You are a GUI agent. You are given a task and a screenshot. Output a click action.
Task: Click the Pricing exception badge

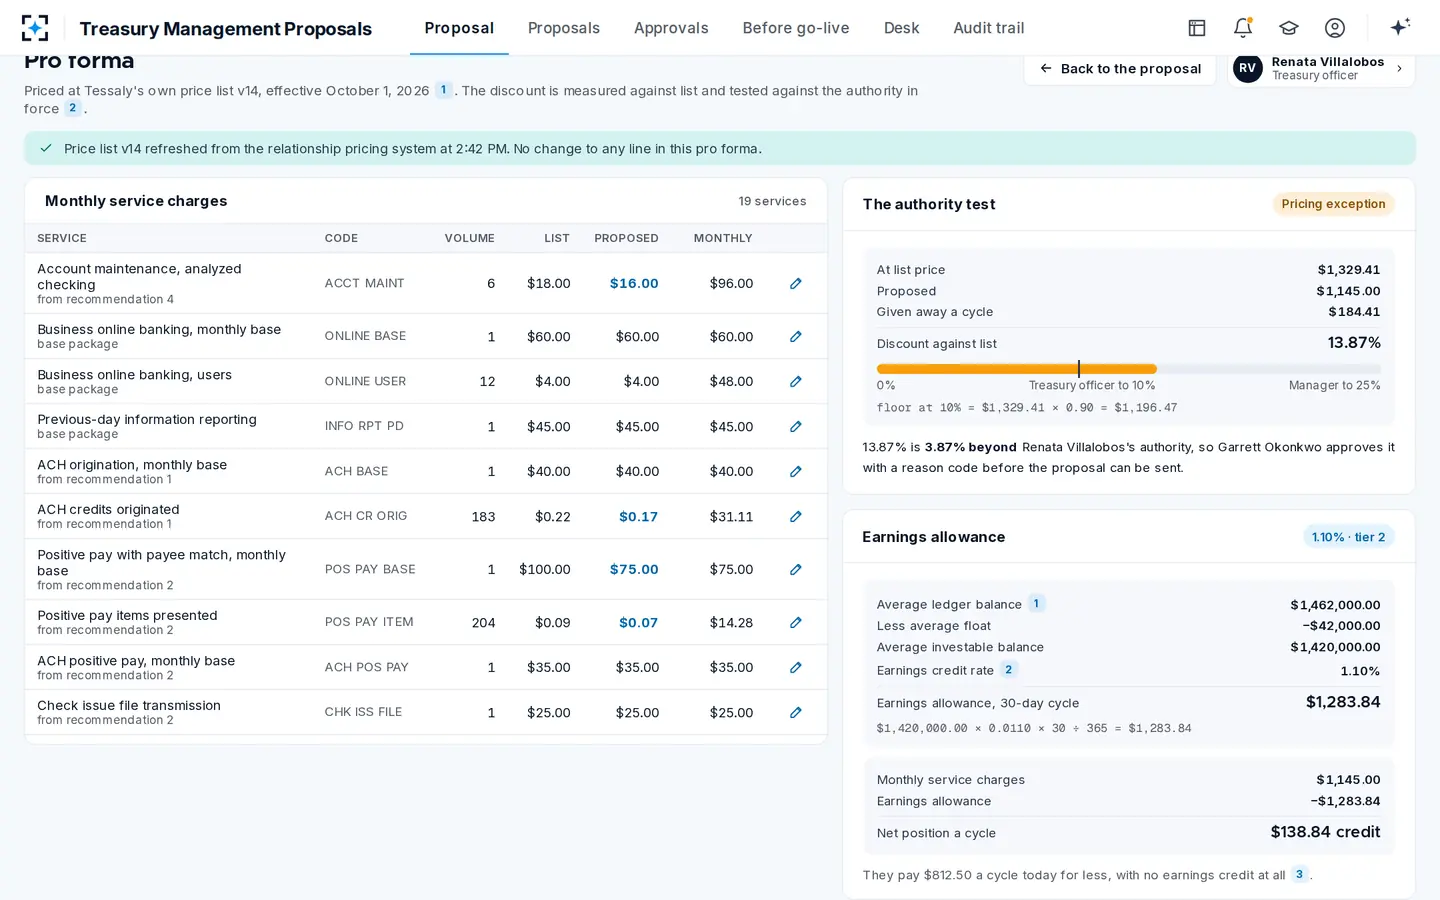pos(1333,204)
